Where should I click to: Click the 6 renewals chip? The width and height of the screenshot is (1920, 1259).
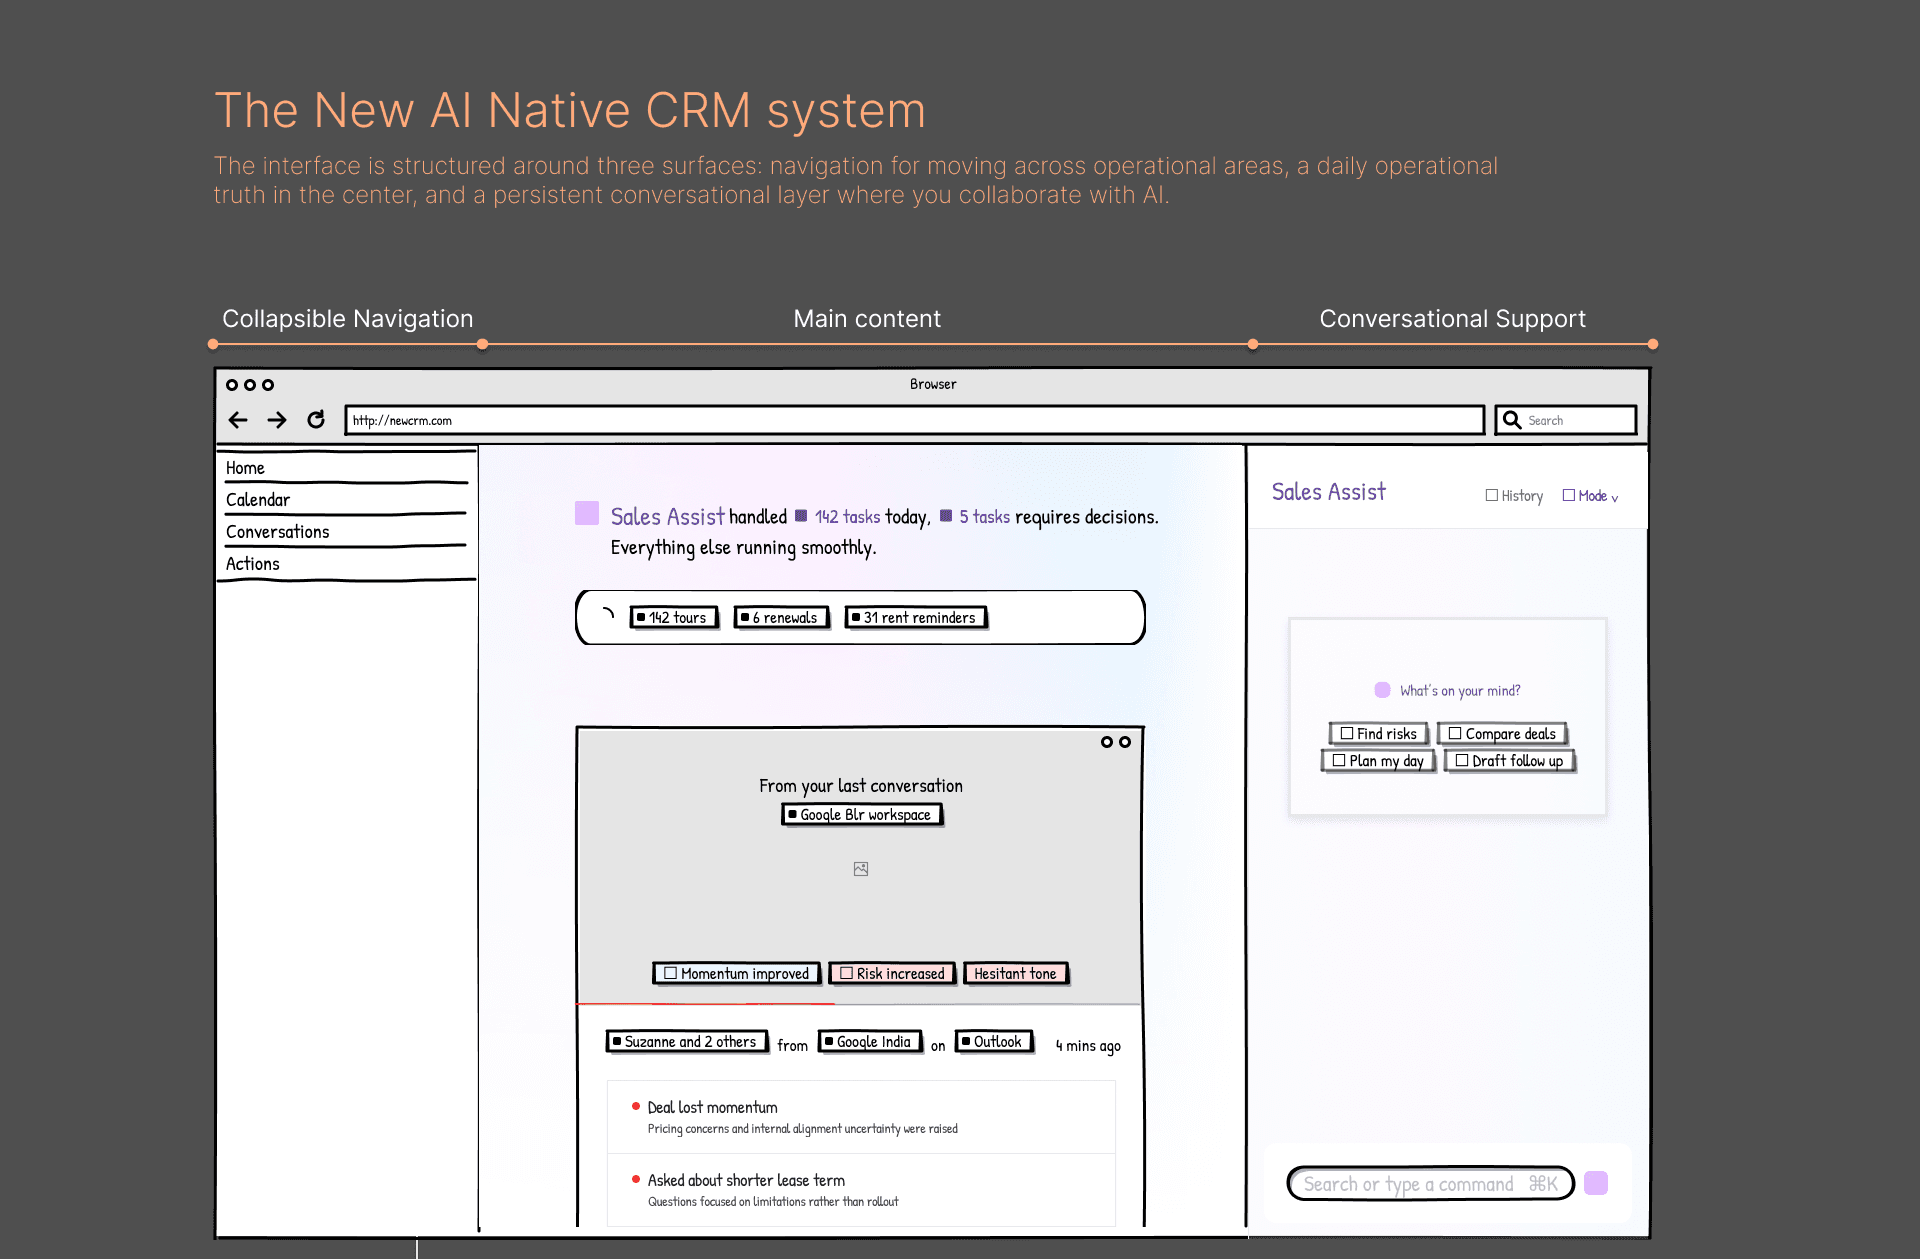(x=782, y=618)
